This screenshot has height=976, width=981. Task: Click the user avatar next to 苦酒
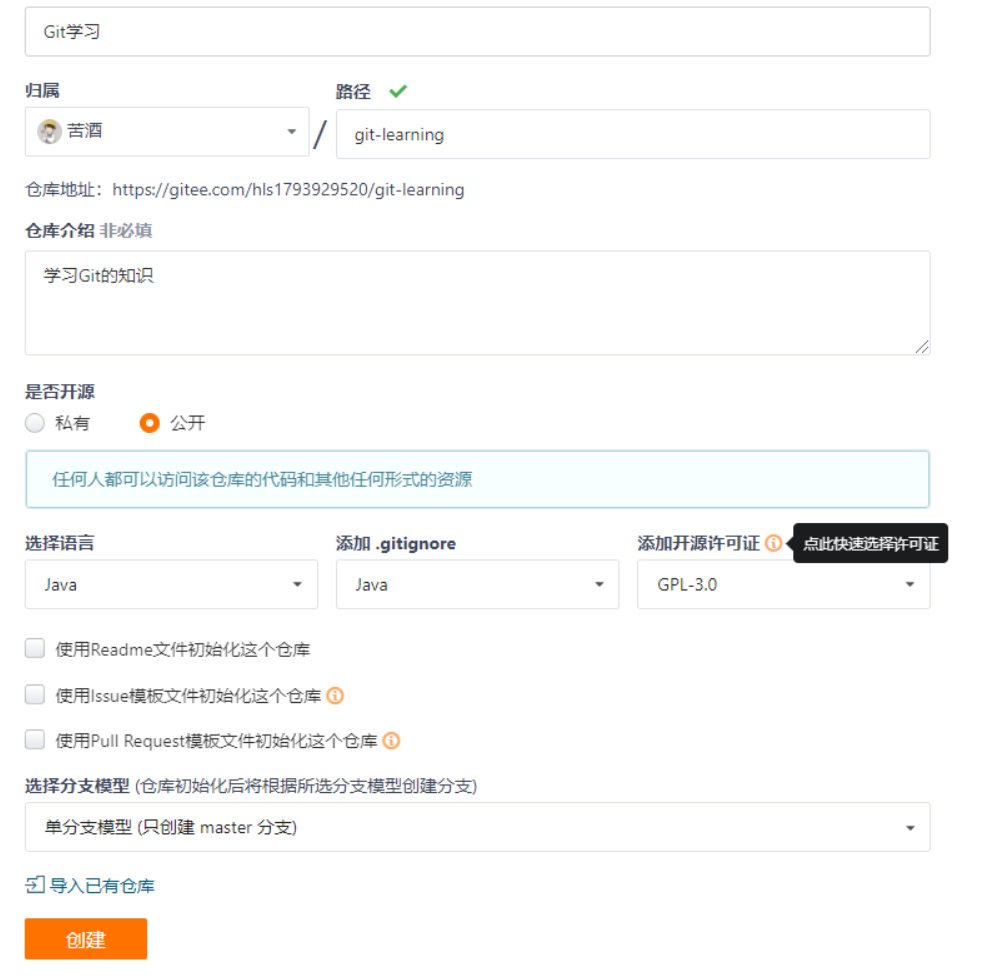[x=49, y=131]
